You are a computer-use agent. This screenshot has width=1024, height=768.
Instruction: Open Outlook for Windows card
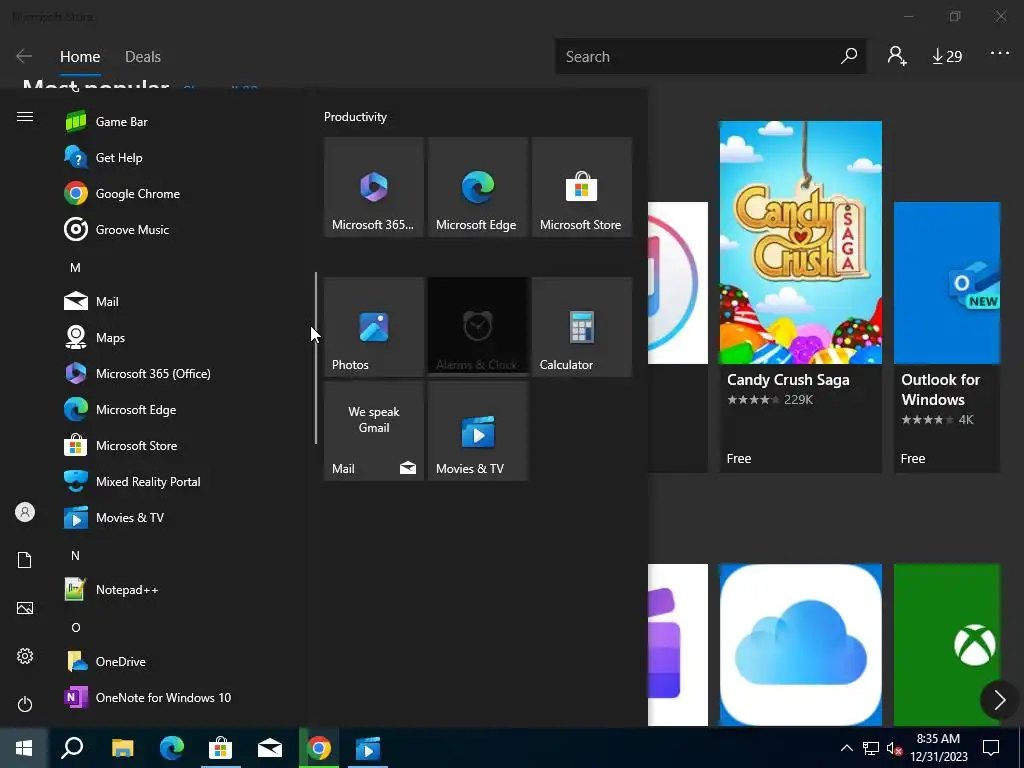click(x=947, y=337)
